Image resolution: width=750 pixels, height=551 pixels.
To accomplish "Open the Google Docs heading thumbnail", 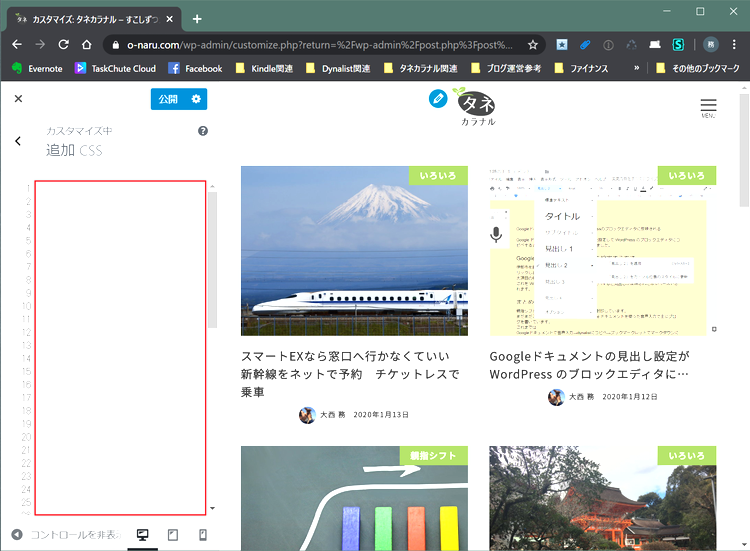I will [603, 251].
